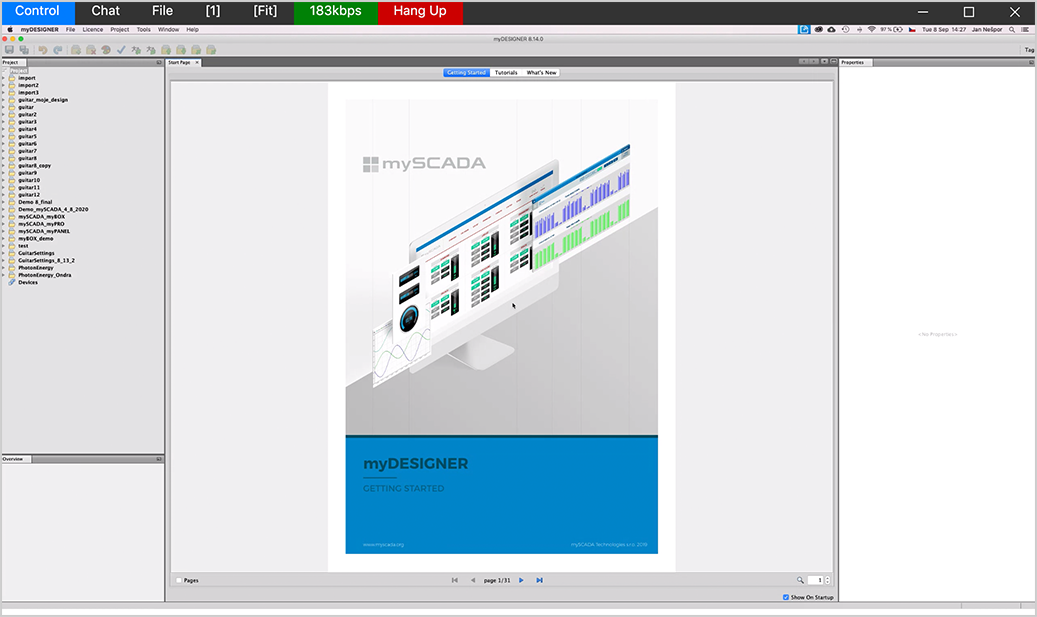Click the project-with-red-X toolbar icon
Image resolution: width=1037 pixels, height=617 pixels.
[x=91, y=50]
